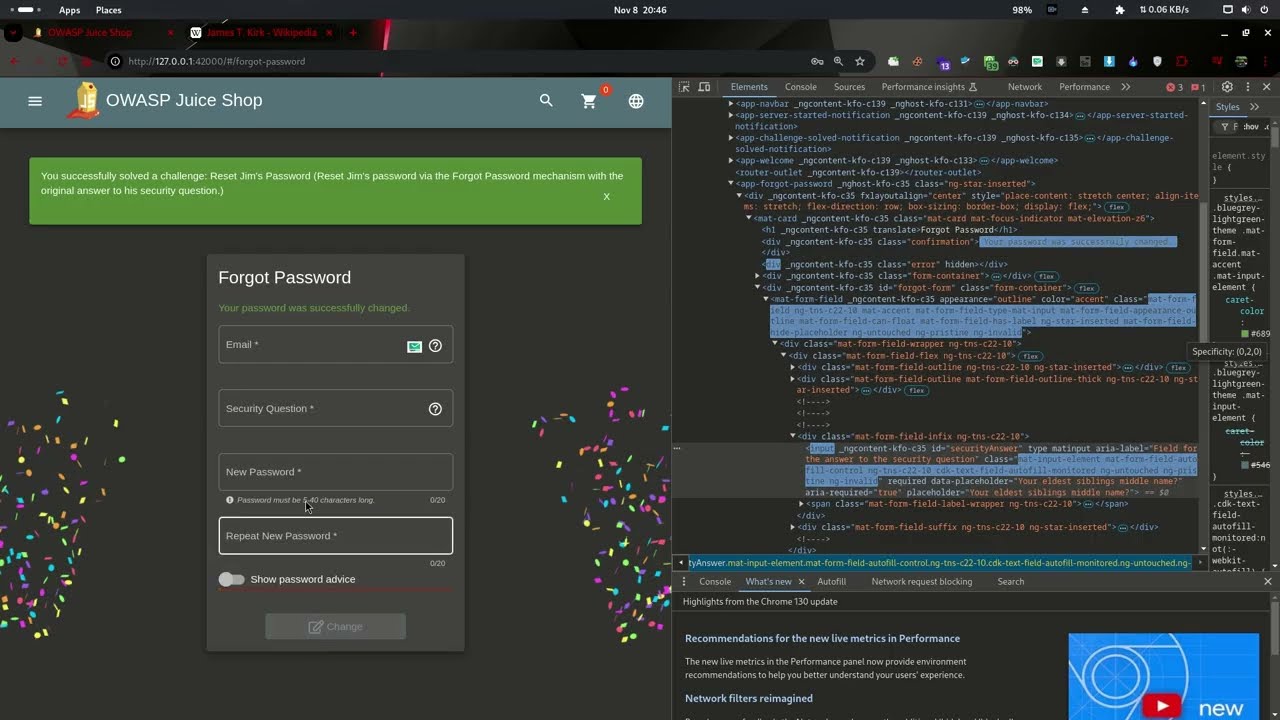Open DevTools settings gear
Screen dimensions: 1280x720
coord(1227,87)
